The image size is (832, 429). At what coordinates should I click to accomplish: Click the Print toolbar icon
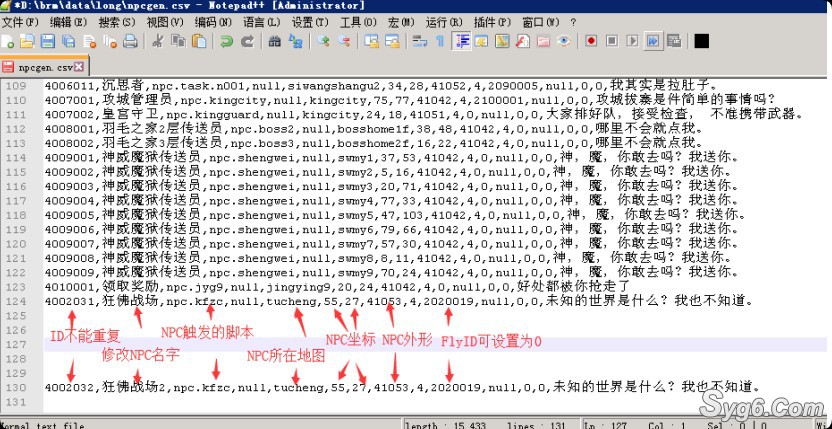coord(131,41)
